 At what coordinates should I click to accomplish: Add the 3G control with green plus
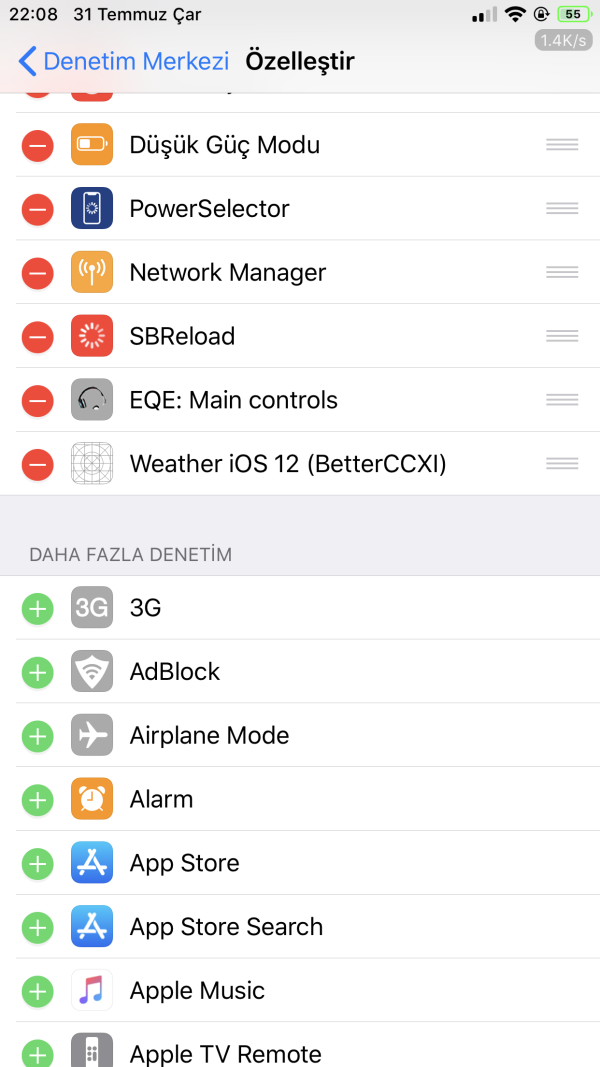pyautogui.click(x=37, y=608)
